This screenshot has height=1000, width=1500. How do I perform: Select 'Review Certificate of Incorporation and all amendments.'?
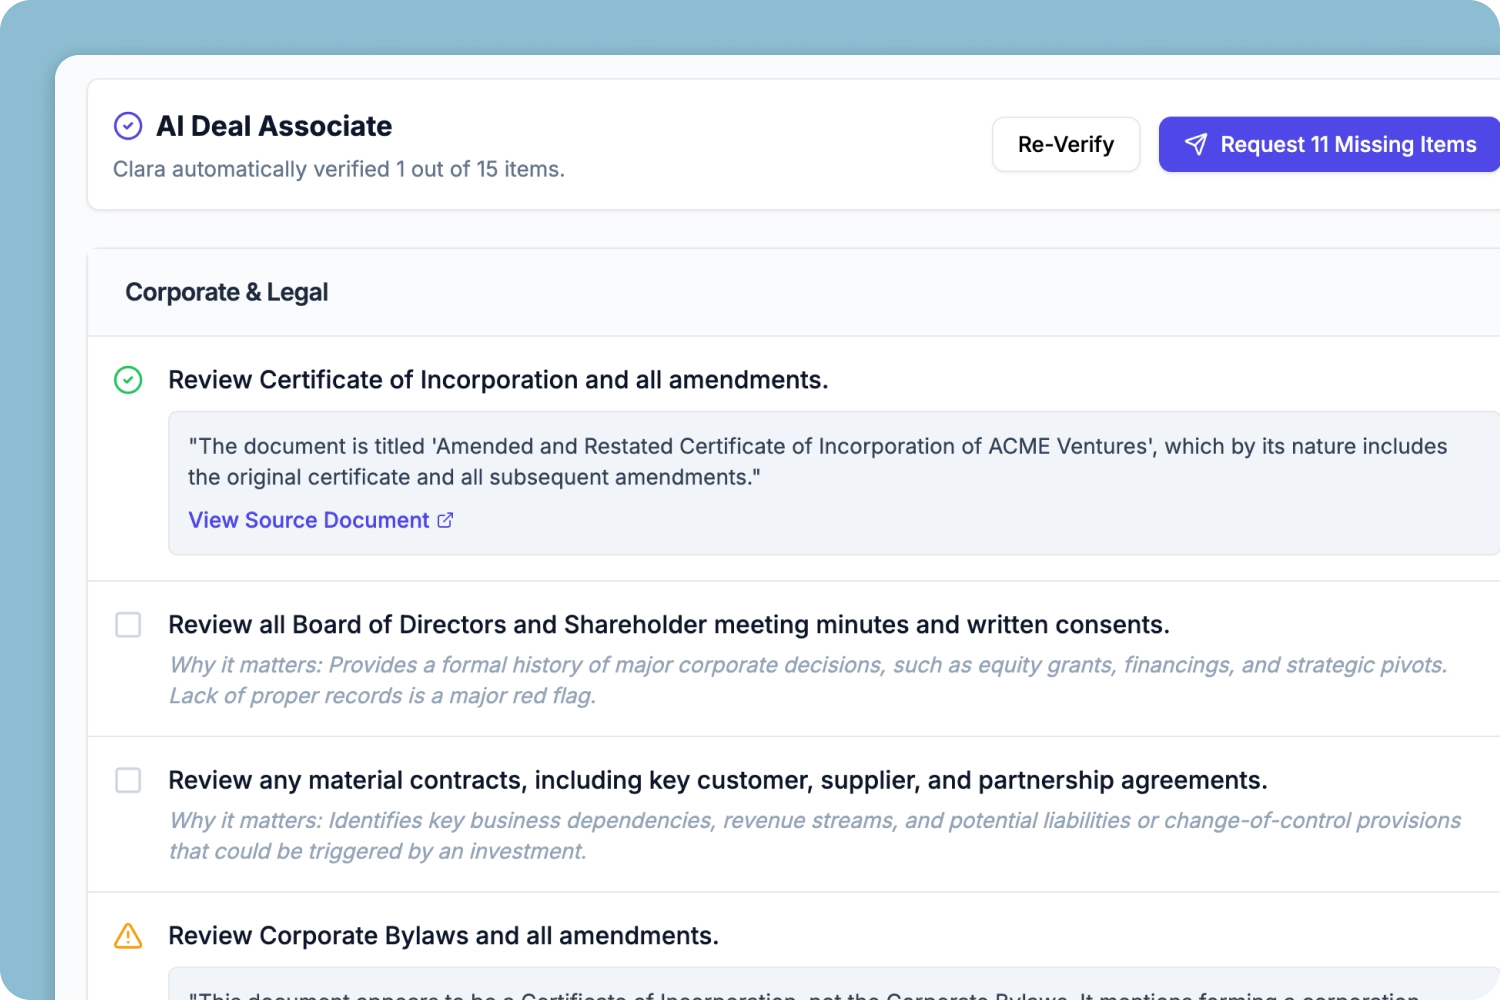[498, 380]
